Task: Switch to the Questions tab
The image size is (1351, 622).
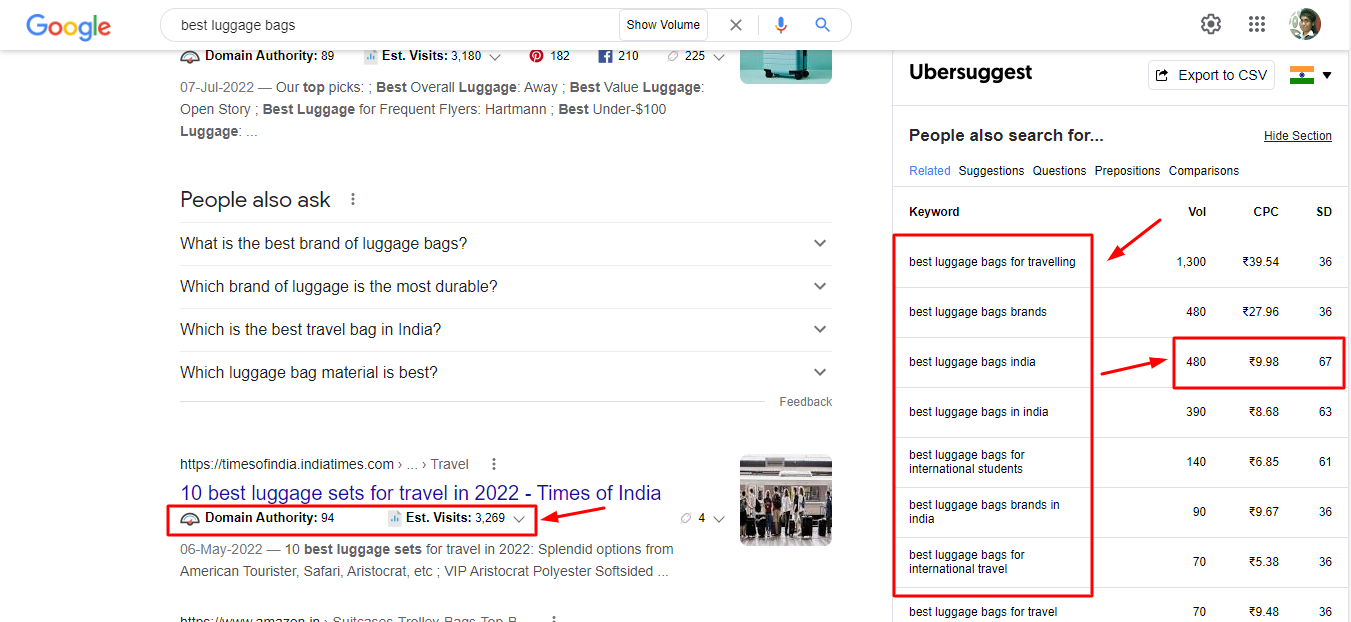Action: pos(1059,171)
